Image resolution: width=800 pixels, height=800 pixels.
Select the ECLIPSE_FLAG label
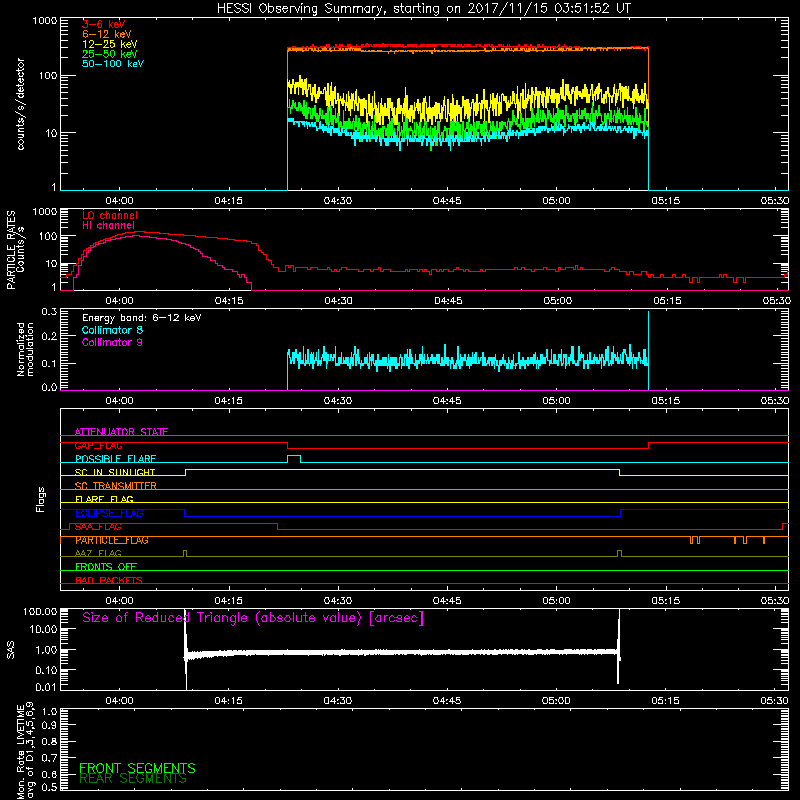click(x=109, y=513)
